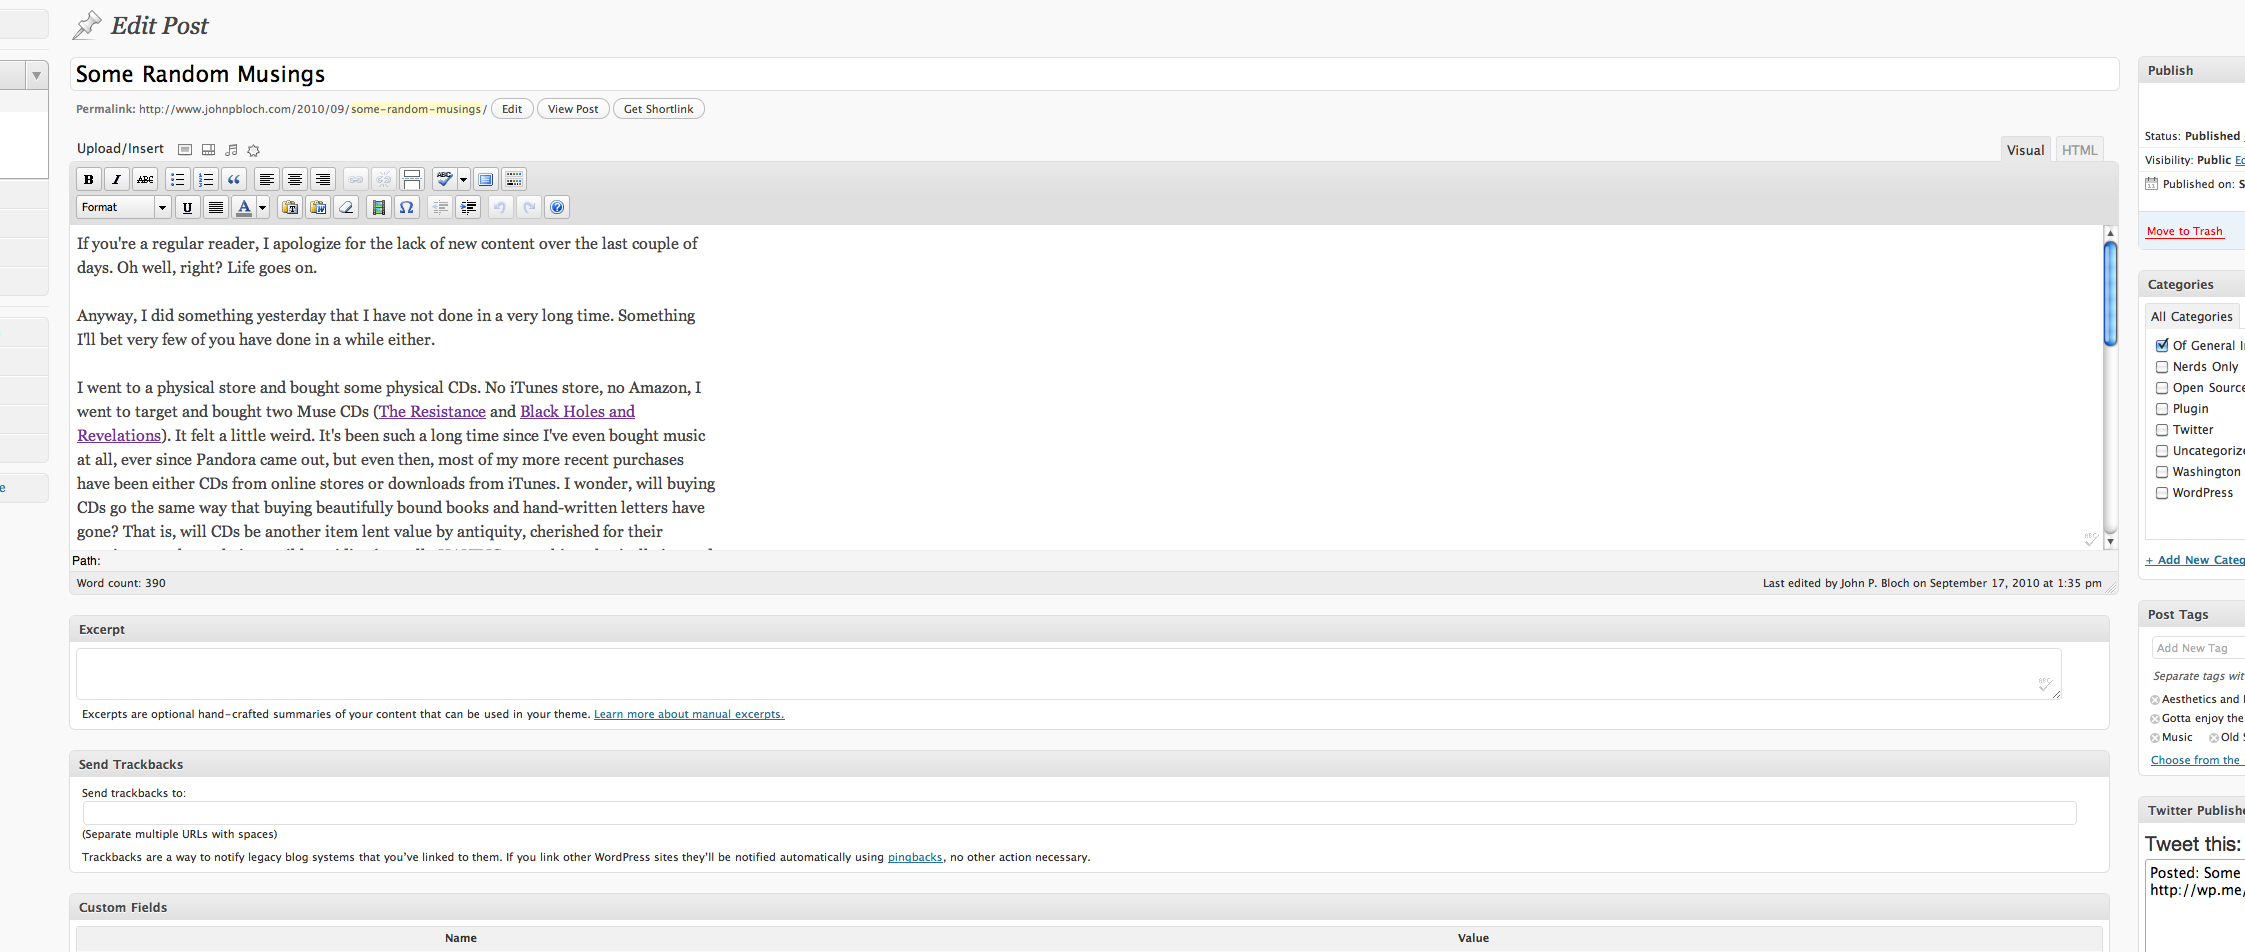Switch to the Visual editor tab
The width and height of the screenshot is (2245, 952).
coord(2025,150)
